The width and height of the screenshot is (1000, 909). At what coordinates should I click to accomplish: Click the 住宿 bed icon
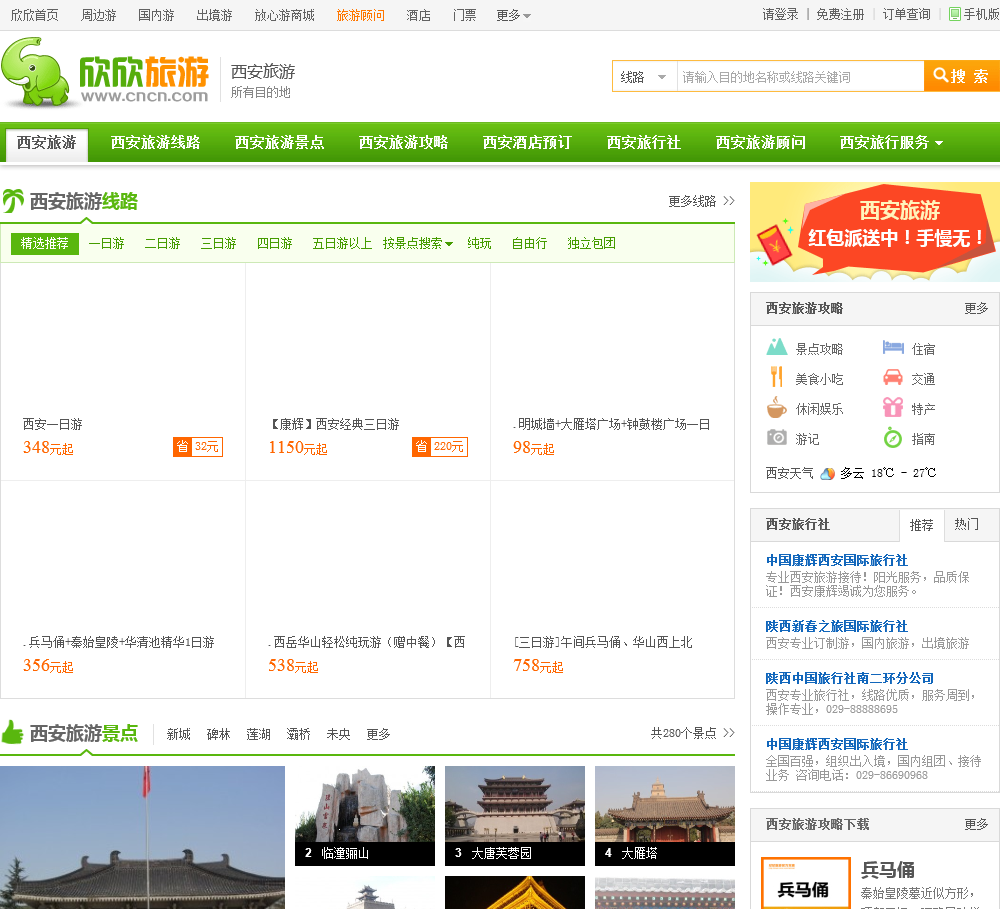(x=893, y=347)
